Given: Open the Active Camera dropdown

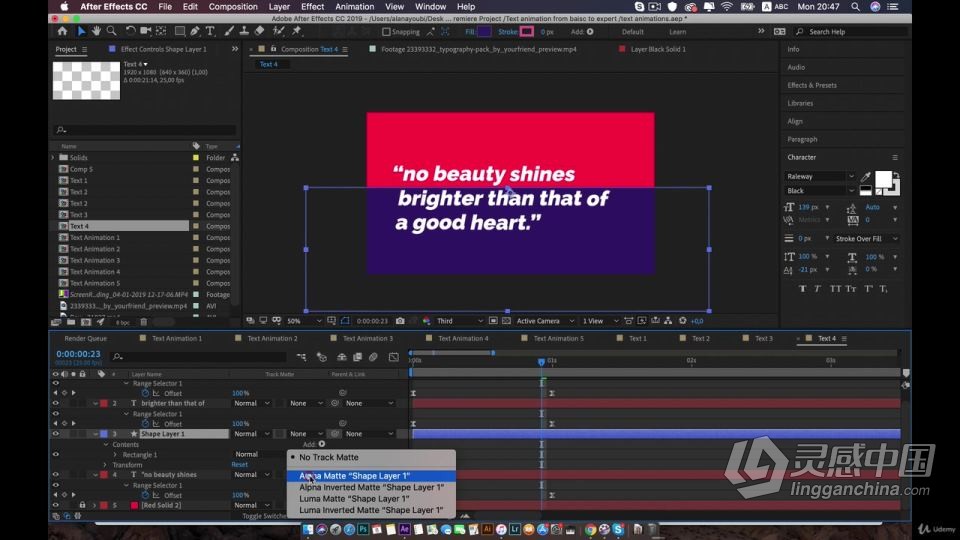Looking at the screenshot, I should [x=545, y=321].
